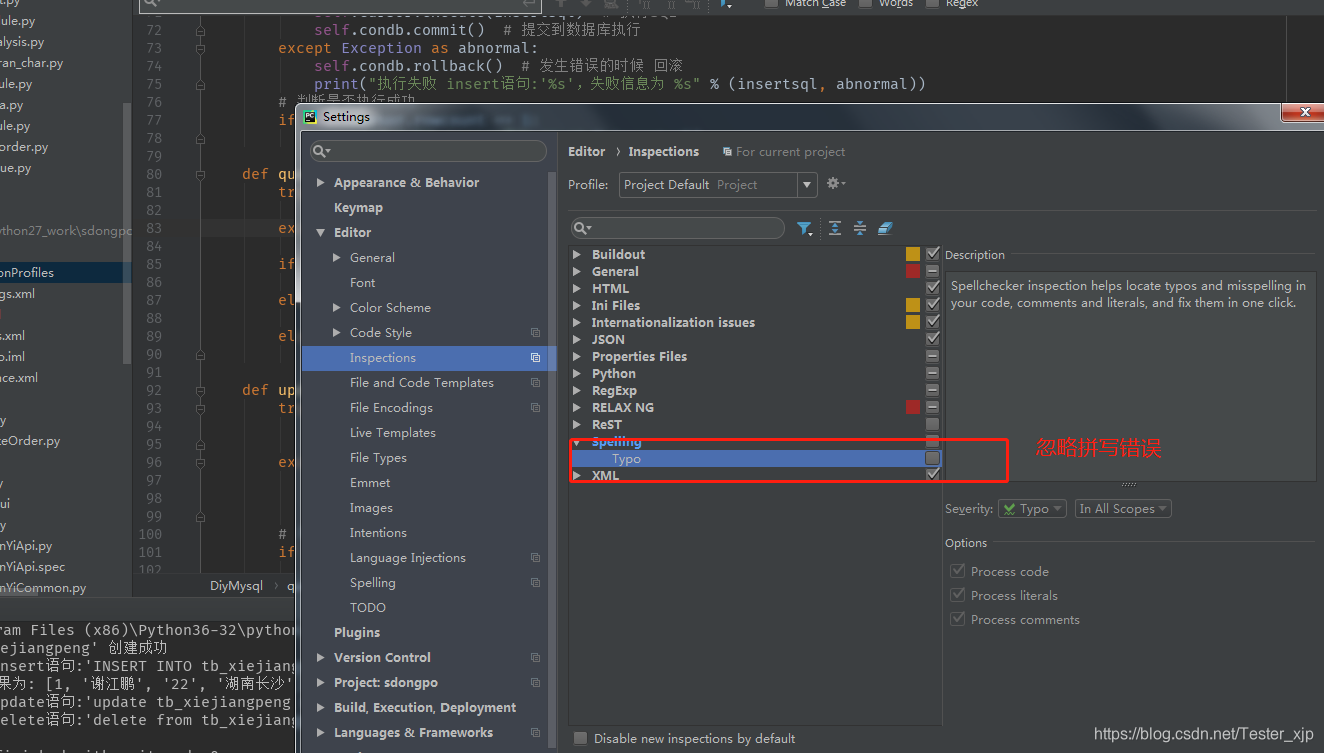Focus the inspections search field
This screenshot has width=1324, height=753.
pyautogui.click(x=678, y=229)
